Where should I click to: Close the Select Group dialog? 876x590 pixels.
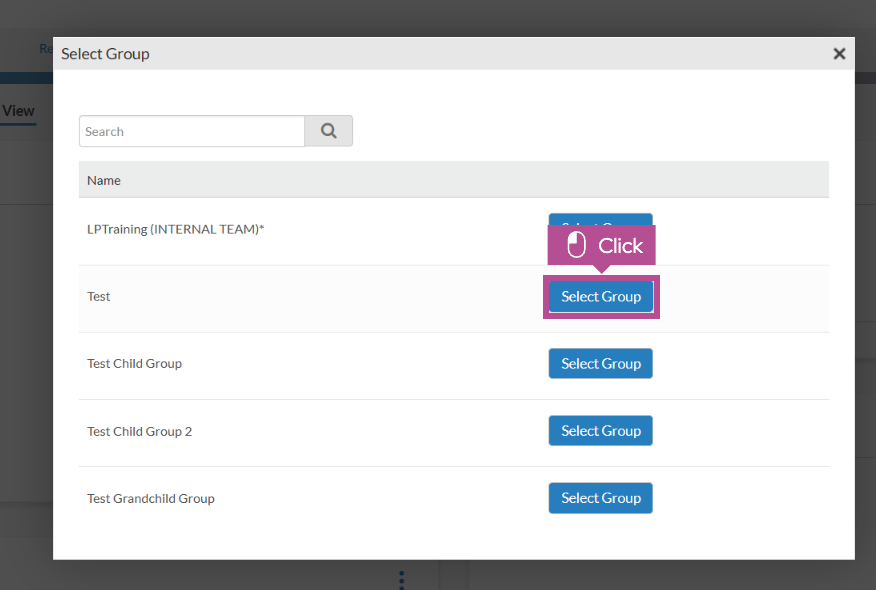(x=839, y=54)
